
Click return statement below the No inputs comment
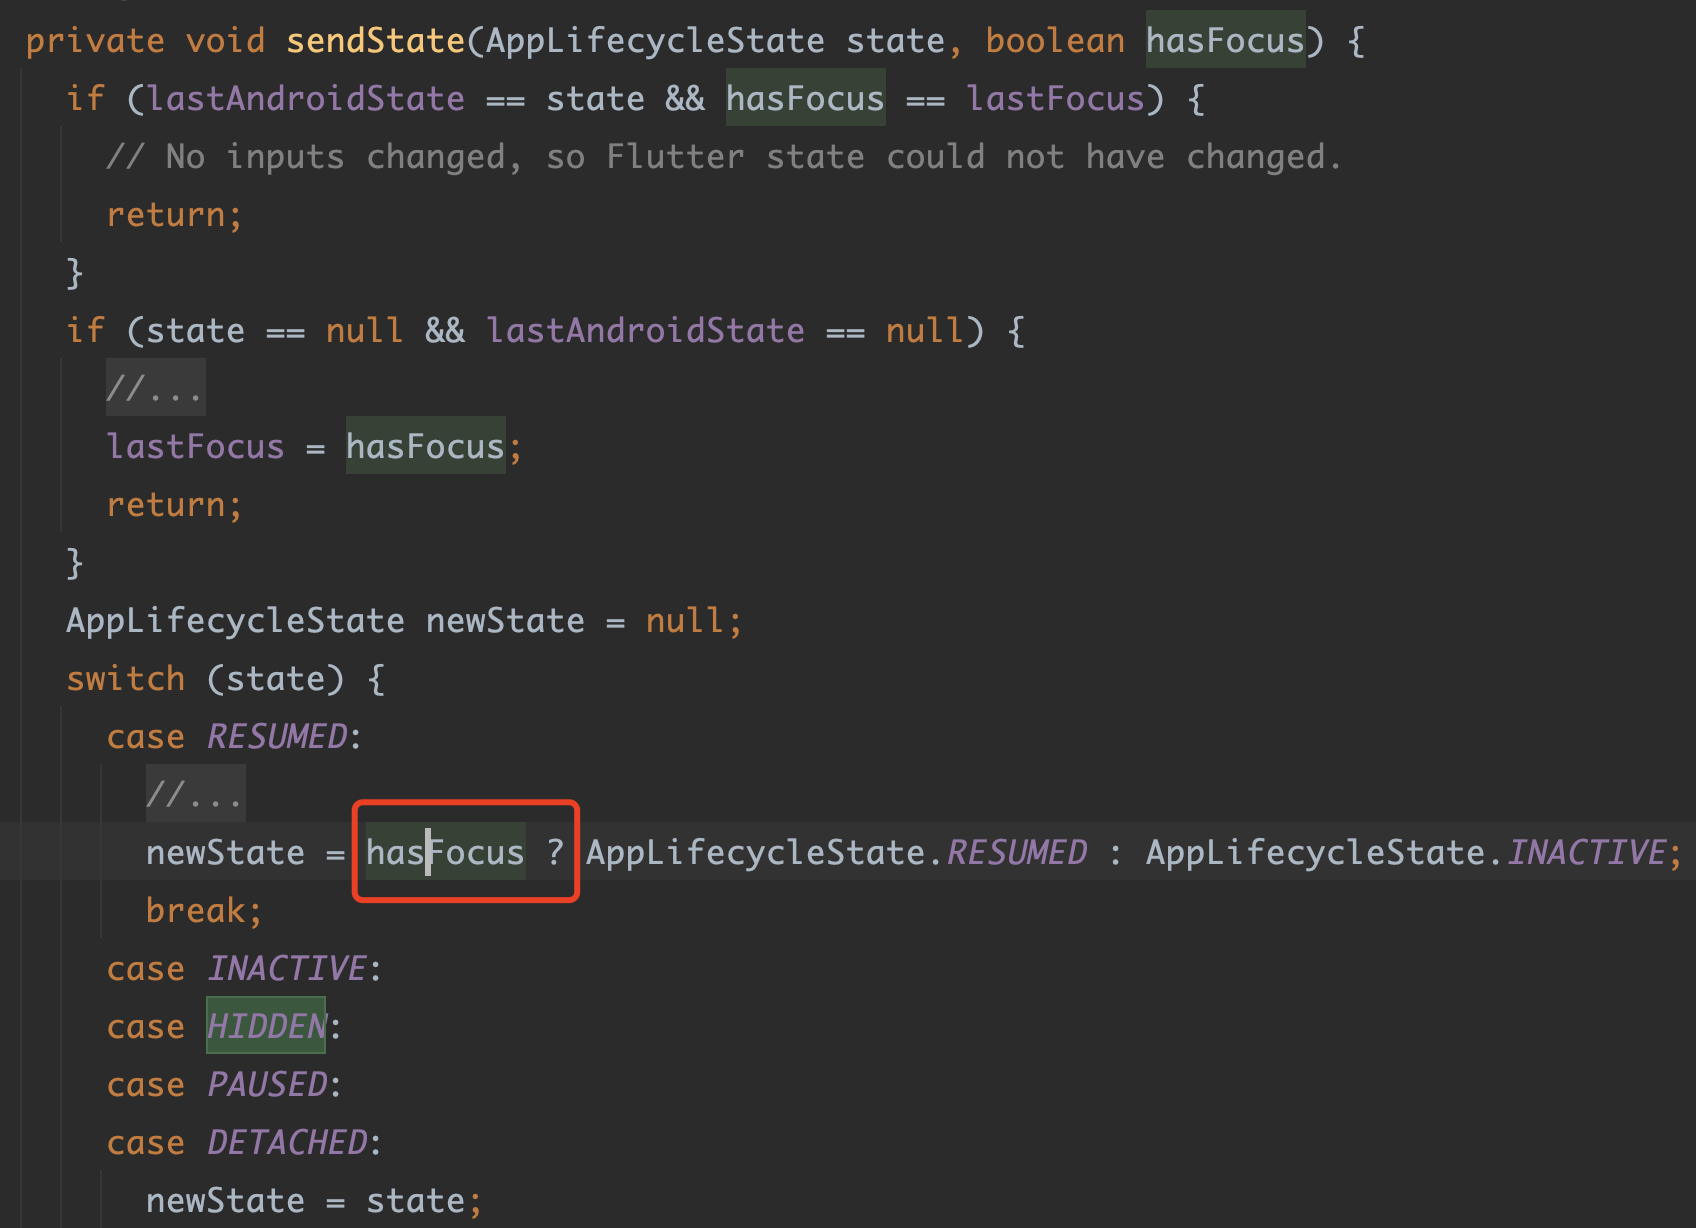(174, 215)
